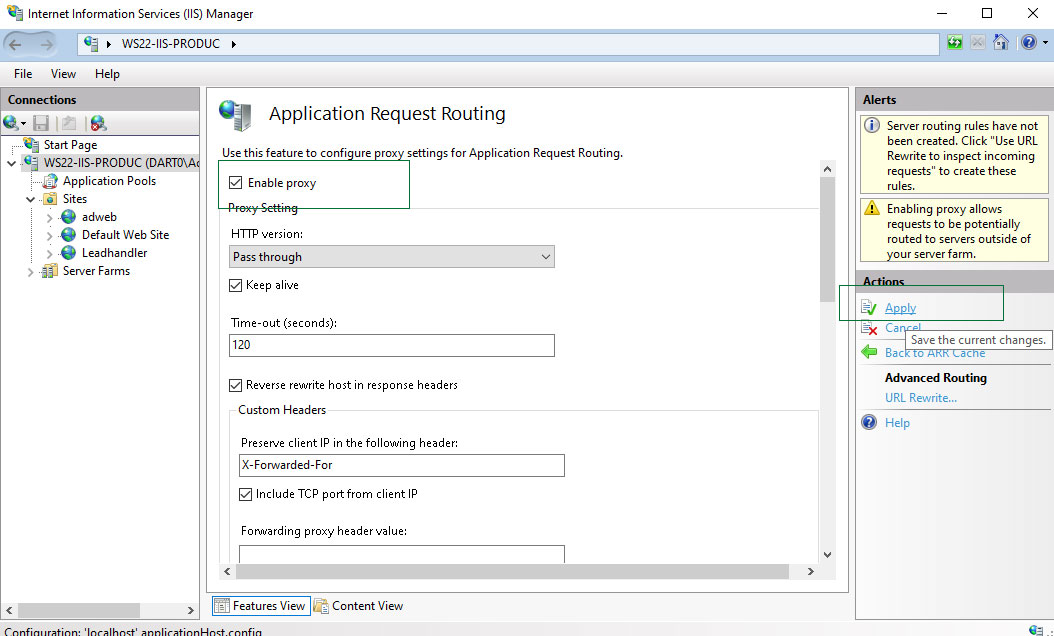Click the Preserve client IP header field

tap(402, 465)
